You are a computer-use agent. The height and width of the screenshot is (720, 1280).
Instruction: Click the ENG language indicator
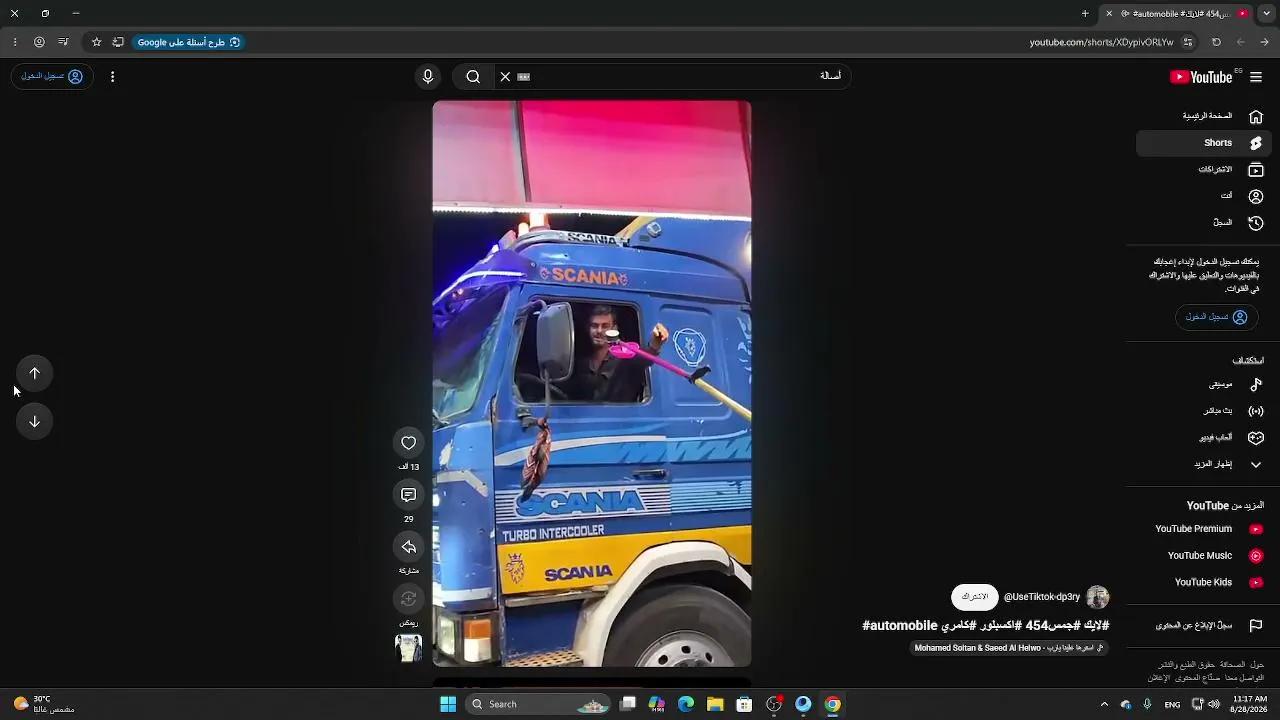tap(1172, 704)
